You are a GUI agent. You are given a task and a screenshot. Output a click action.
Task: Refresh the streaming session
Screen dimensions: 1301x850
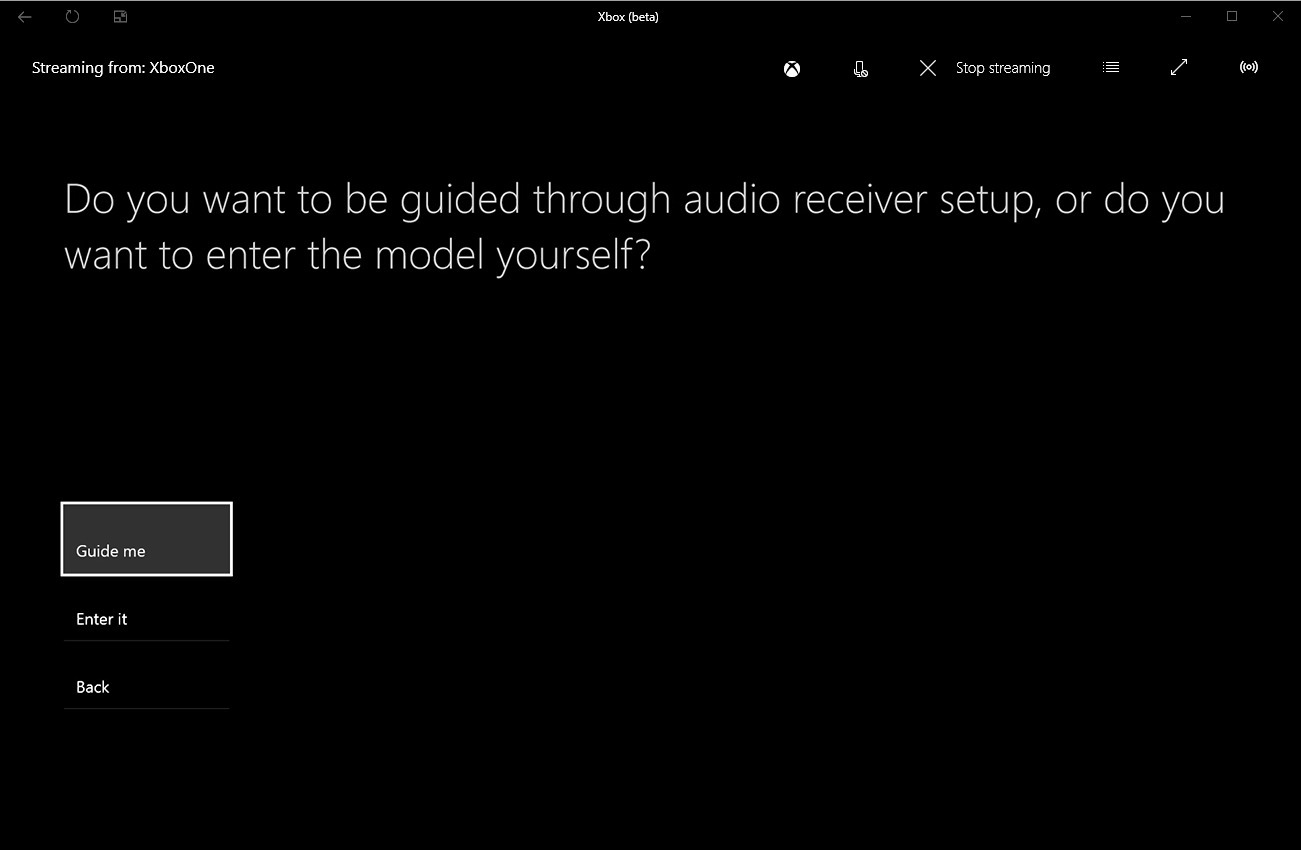(71, 16)
